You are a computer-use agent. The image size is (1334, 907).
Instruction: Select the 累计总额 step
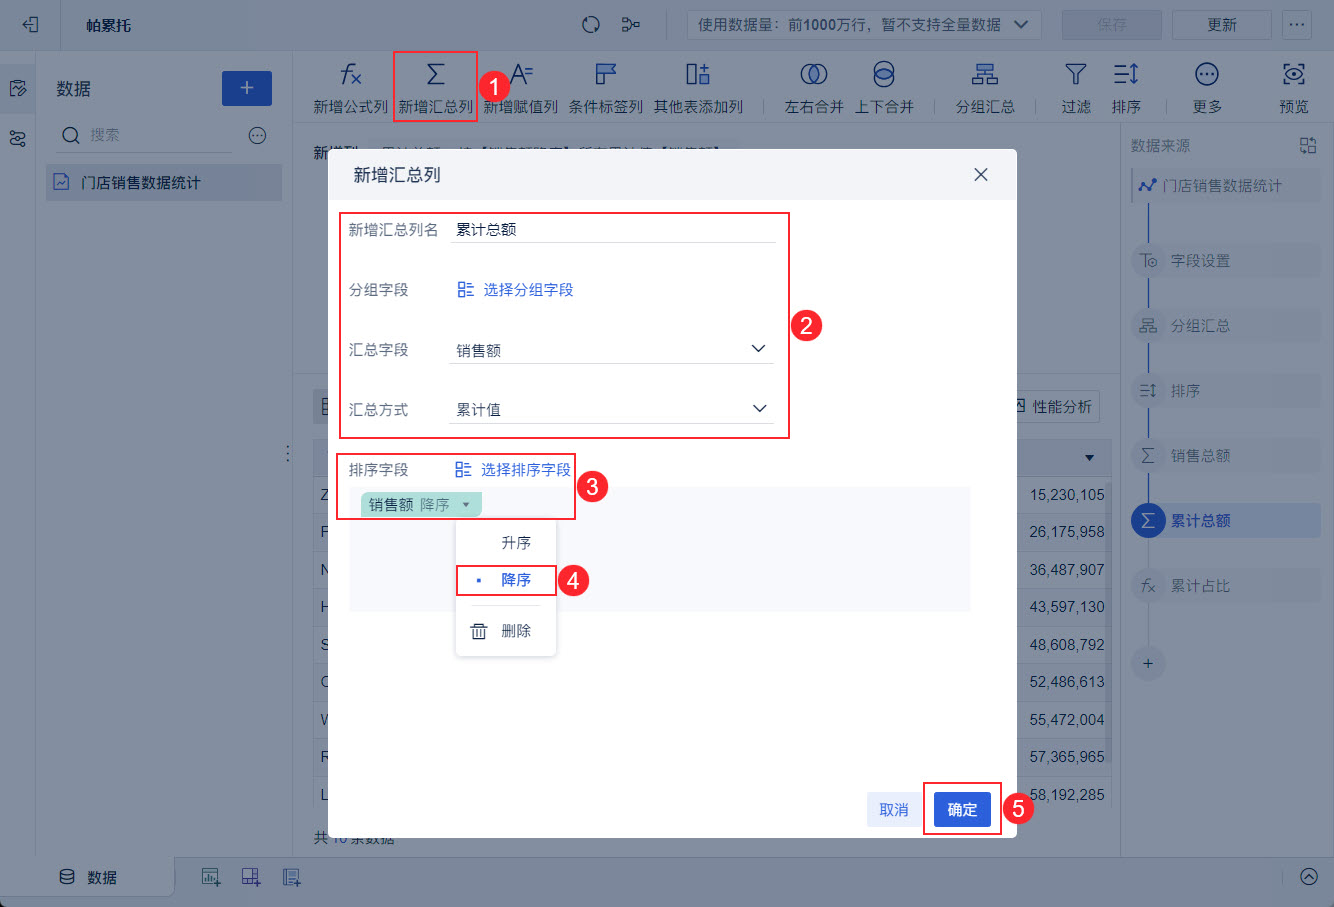[1228, 521]
